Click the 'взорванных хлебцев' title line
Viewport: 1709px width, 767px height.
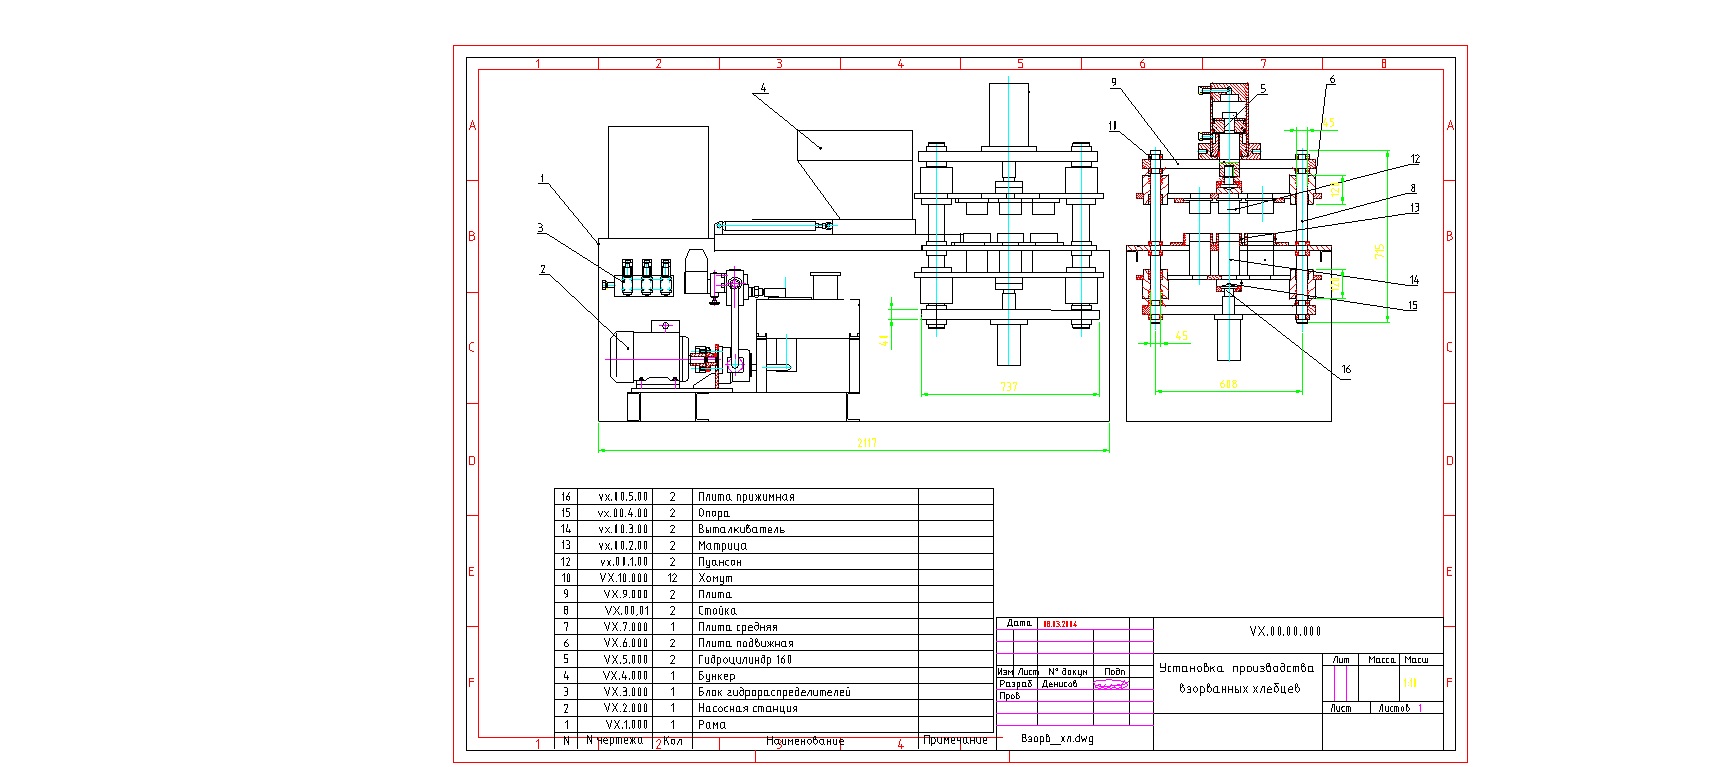coord(1240,689)
